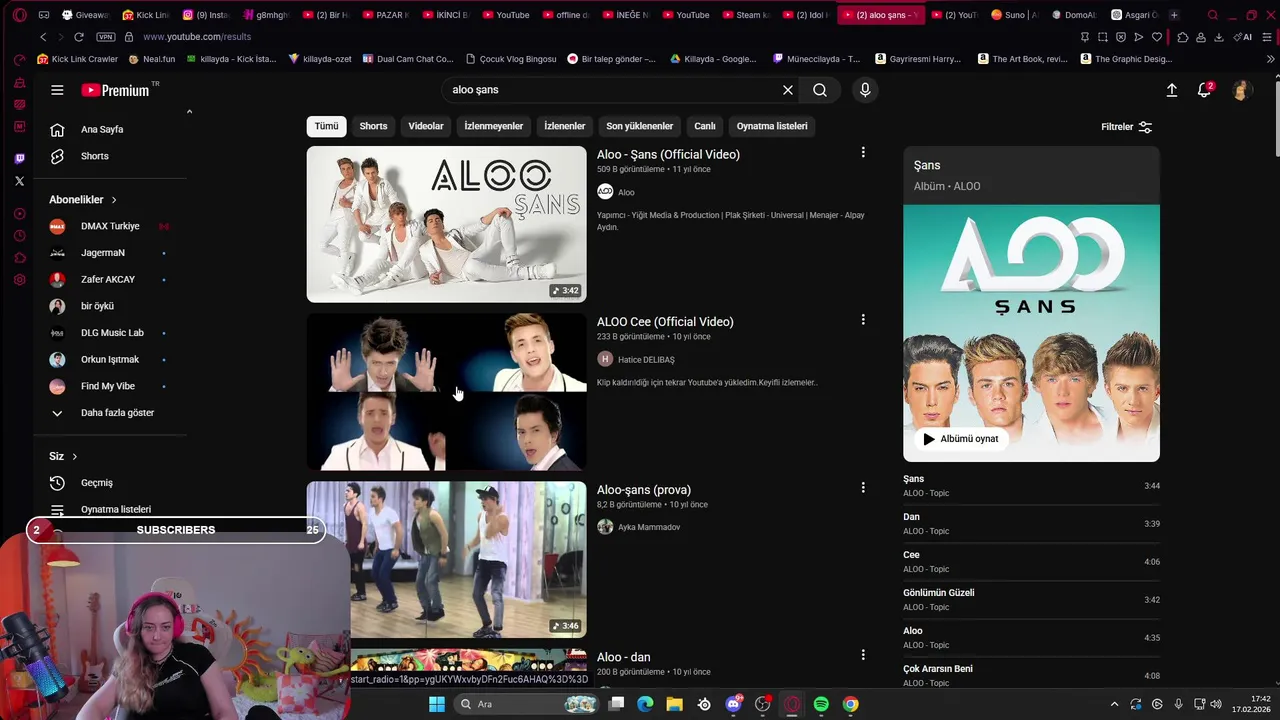
Task: Search by voice with microphone icon
Action: [x=865, y=90]
